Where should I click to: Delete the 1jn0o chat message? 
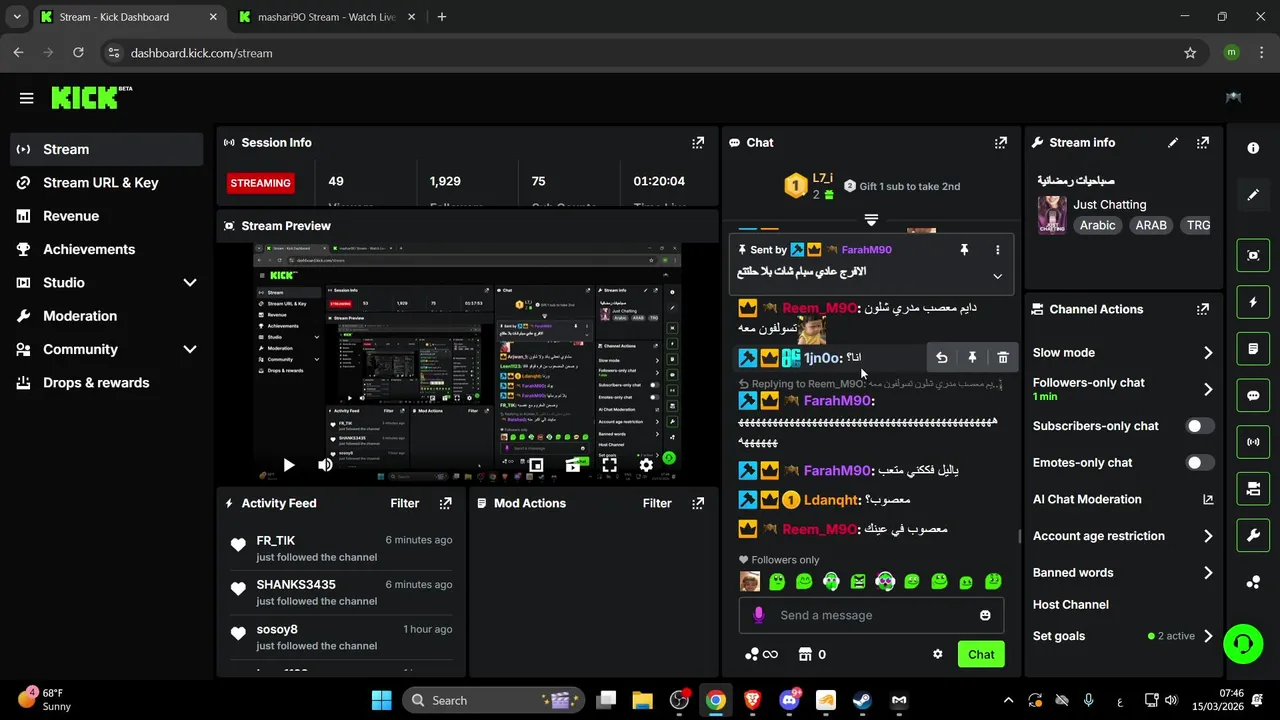pyautogui.click(x=1003, y=358)
